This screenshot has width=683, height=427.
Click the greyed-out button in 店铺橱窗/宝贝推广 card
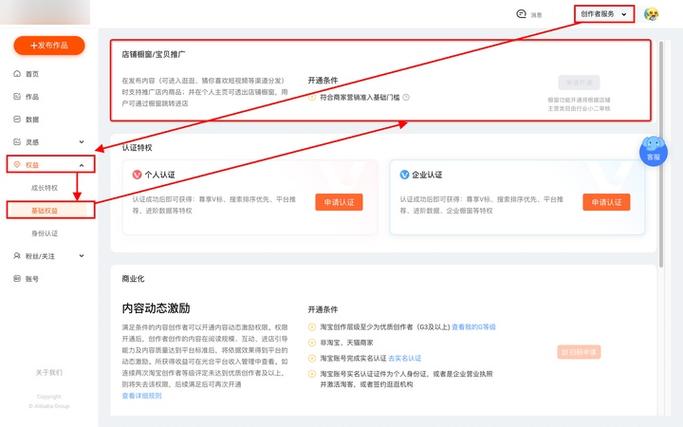coord(579,82)
